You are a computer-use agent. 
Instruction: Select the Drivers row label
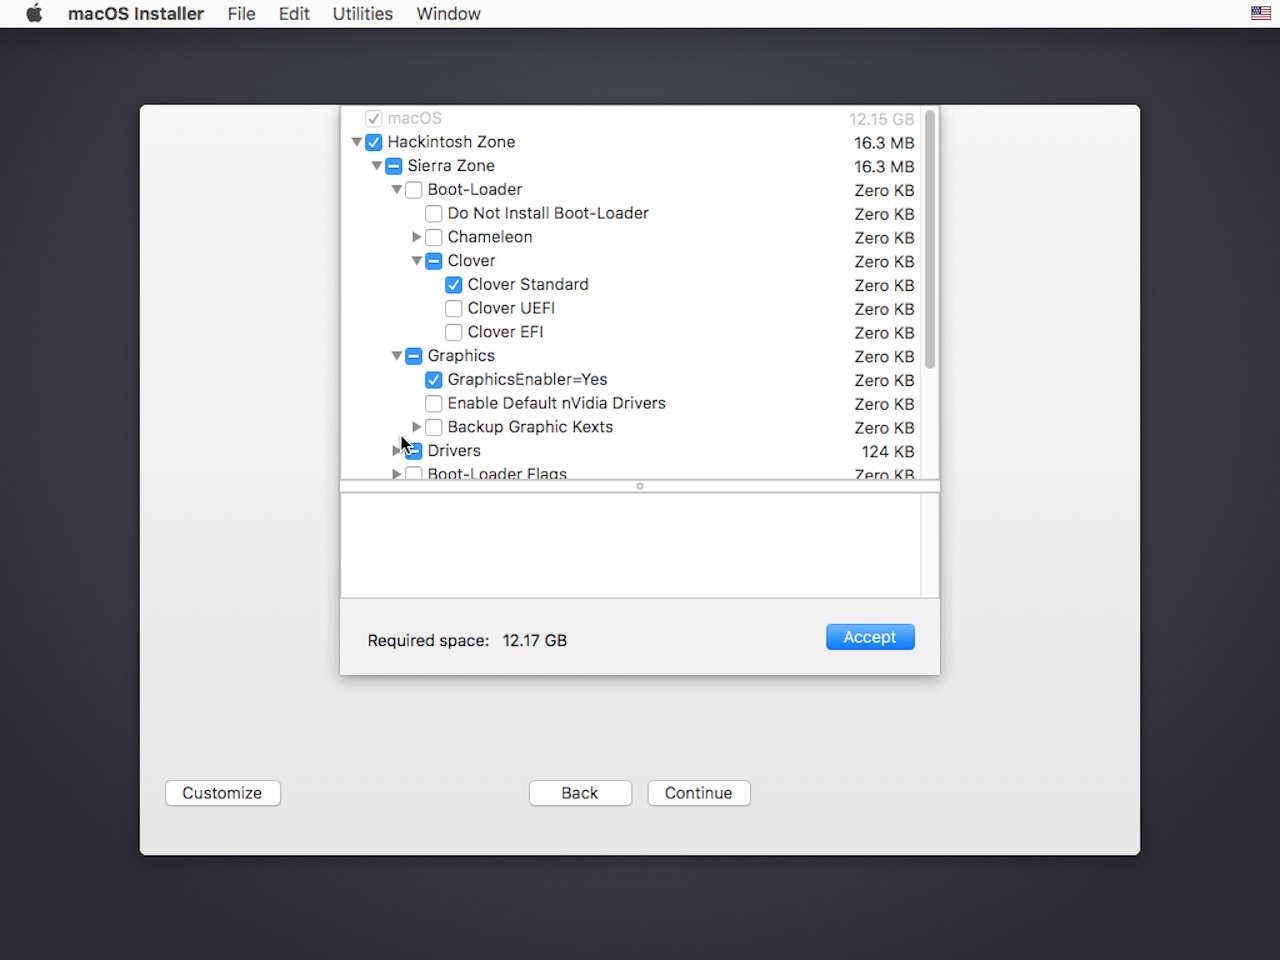click(454, 451)
